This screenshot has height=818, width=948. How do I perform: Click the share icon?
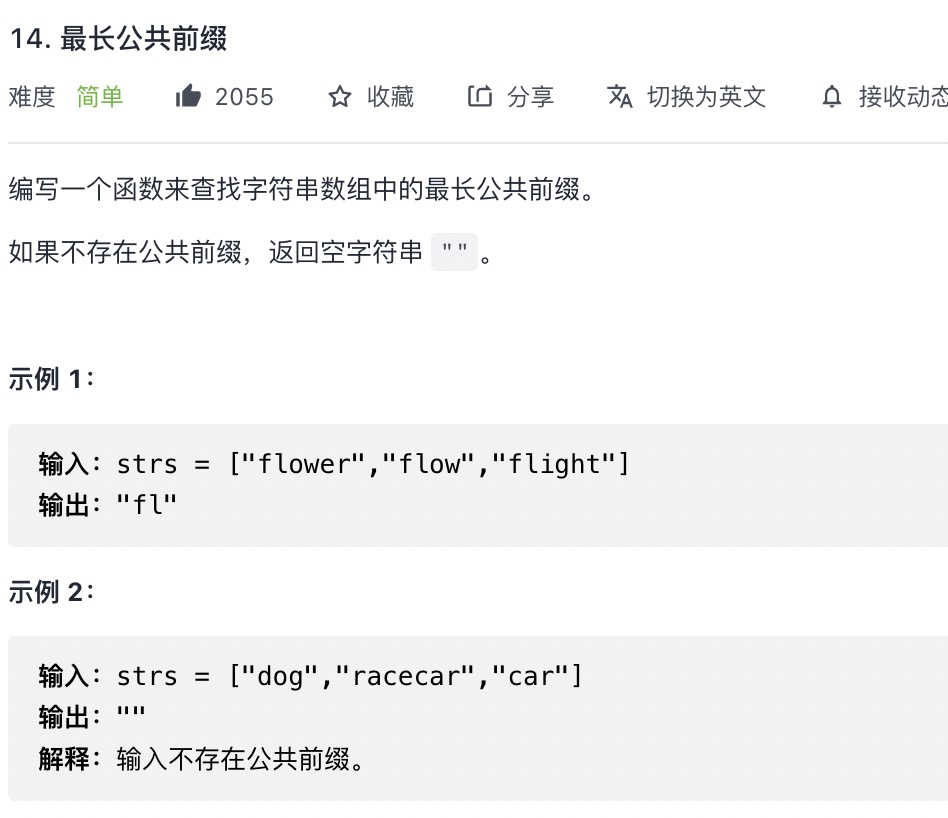[480, 96]
